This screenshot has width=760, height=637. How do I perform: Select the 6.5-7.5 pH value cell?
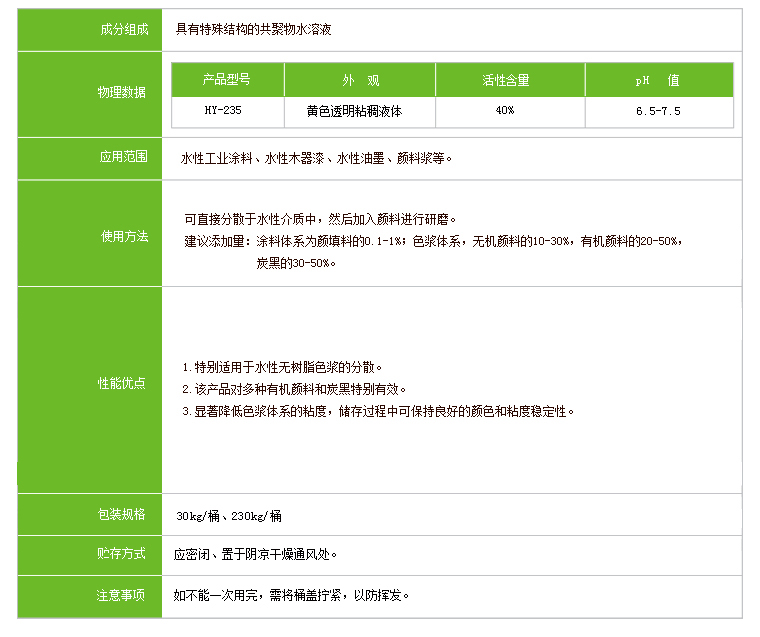tap(658, 111)
